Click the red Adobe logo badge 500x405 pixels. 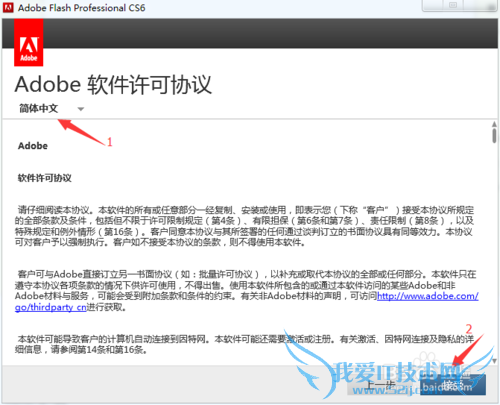[29, 42]
